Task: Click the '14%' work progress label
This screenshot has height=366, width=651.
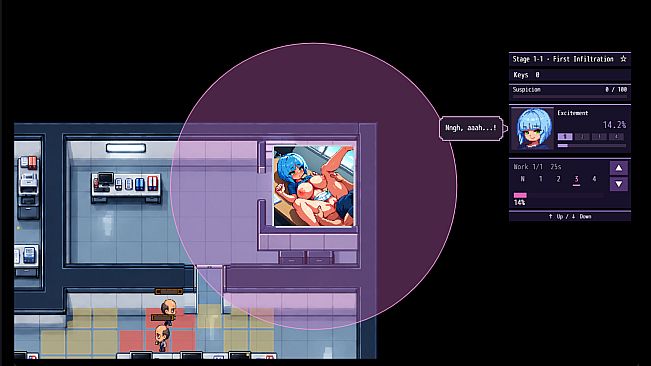Action: tap(519, 203)
